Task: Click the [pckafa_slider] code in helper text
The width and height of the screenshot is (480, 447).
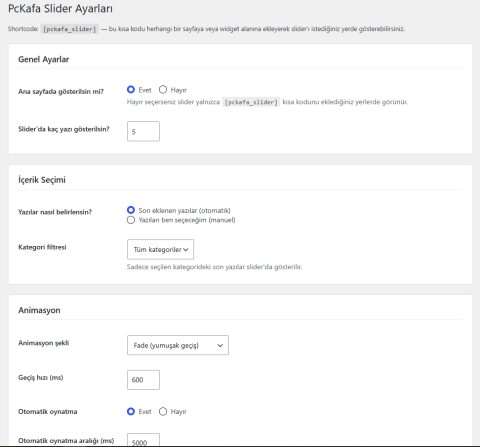Action: coord(251,102)
